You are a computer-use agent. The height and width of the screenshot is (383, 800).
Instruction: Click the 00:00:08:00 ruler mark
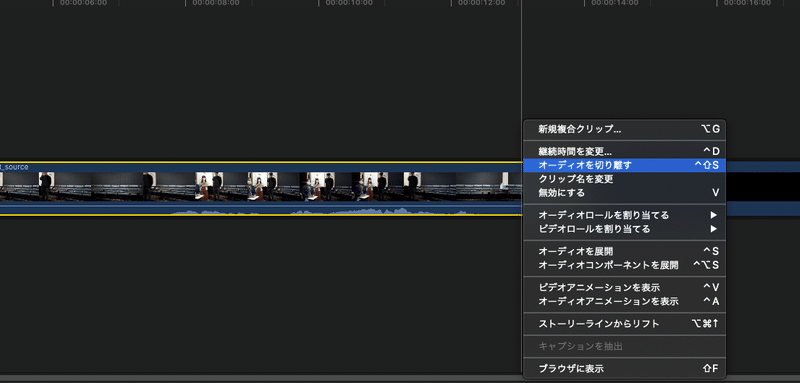tap(216, 3)
